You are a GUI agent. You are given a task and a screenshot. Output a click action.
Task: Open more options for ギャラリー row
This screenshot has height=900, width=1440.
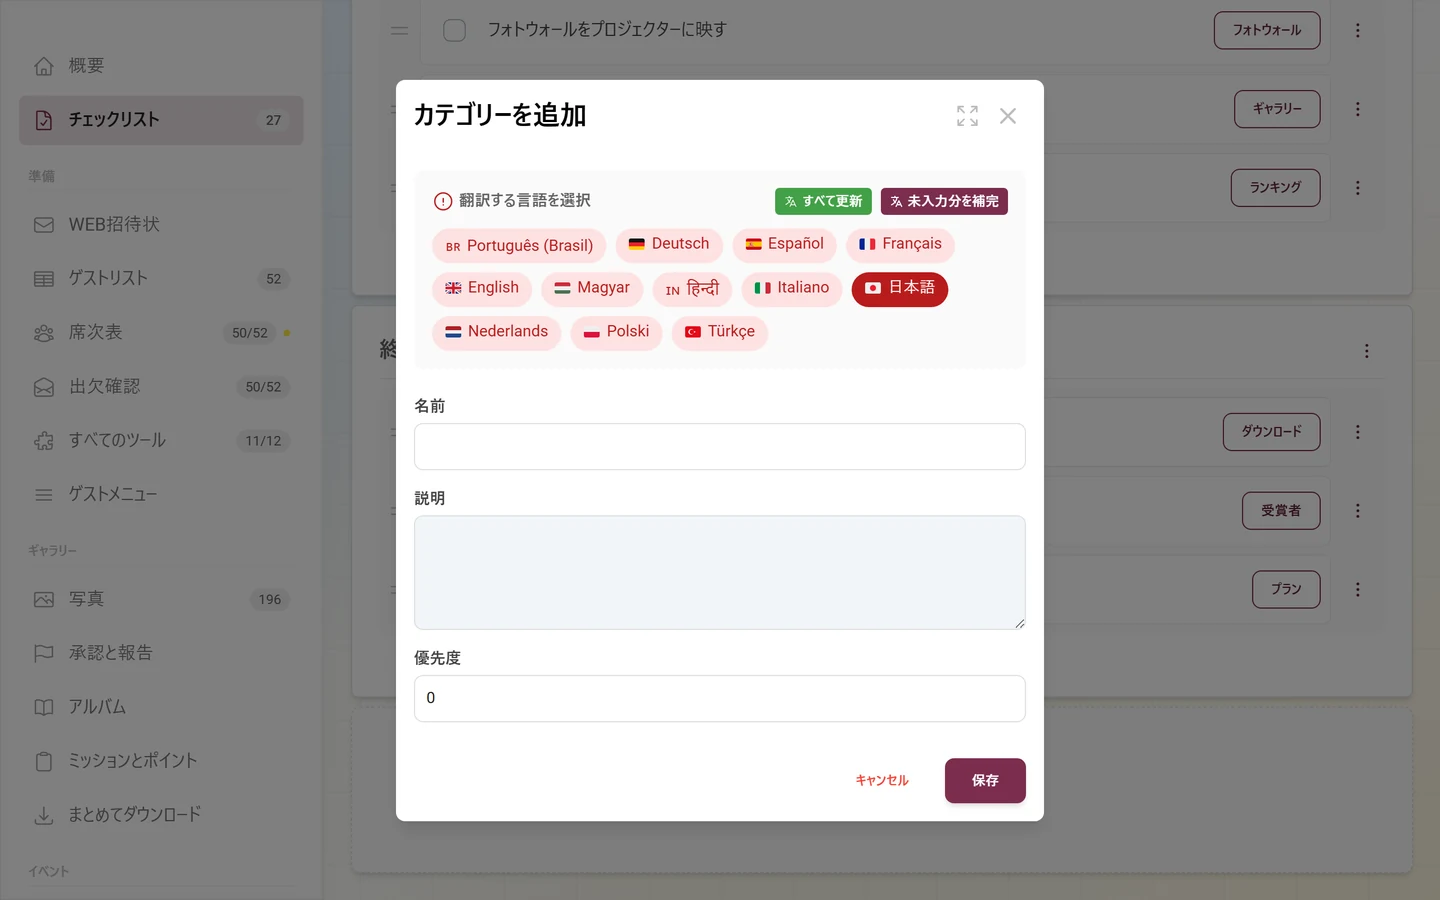pyautogui.click(x=1358, y=109)
